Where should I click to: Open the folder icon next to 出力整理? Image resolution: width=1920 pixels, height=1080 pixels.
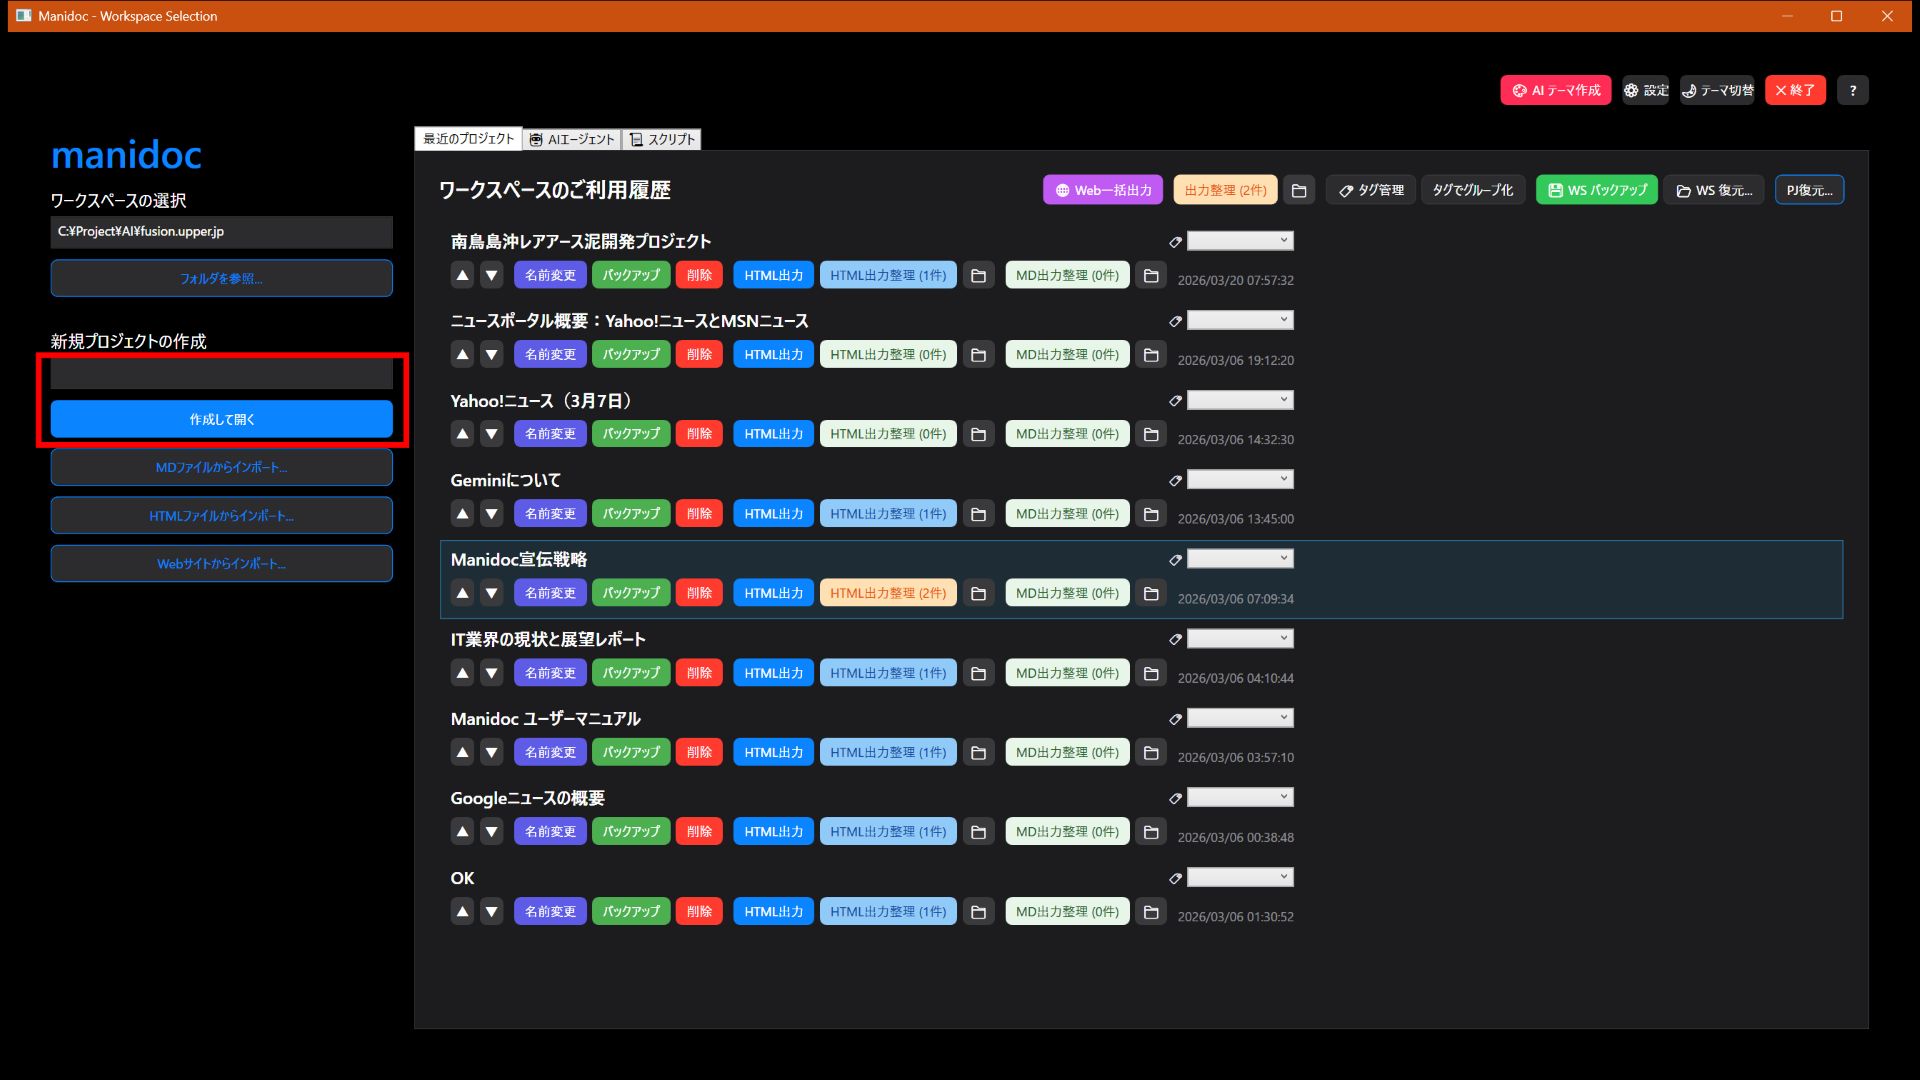pos(1298,189)
